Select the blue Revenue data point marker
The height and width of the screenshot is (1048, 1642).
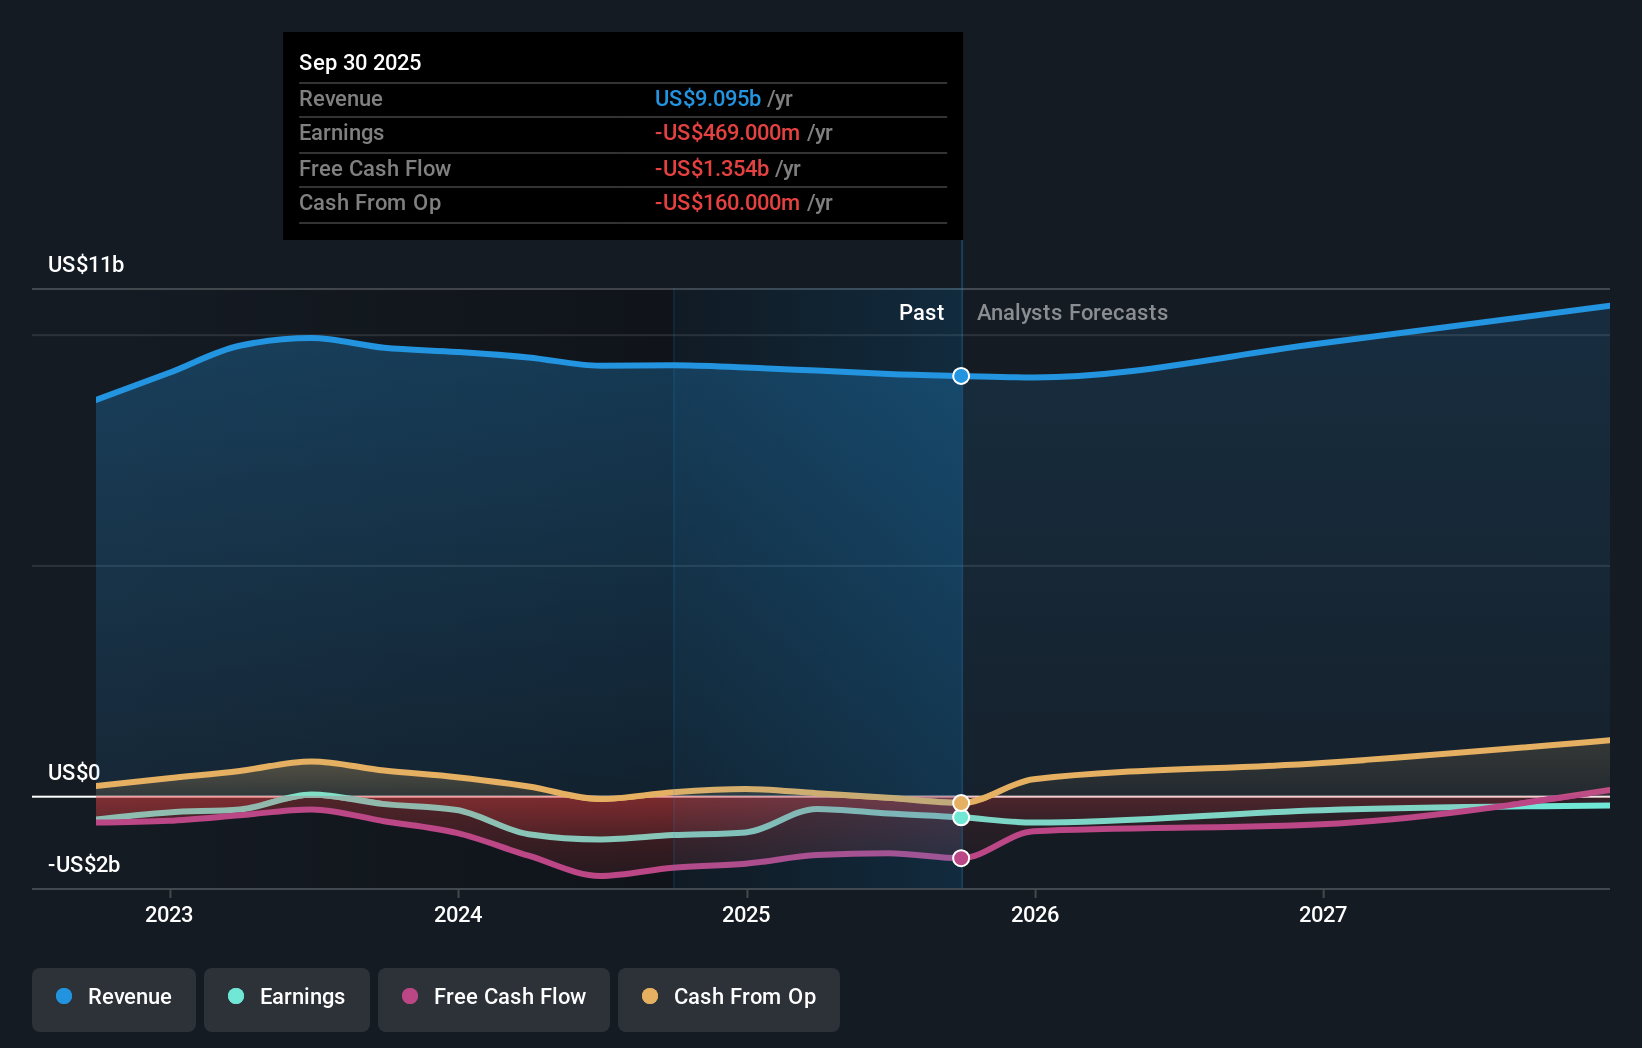coord(961,376)
